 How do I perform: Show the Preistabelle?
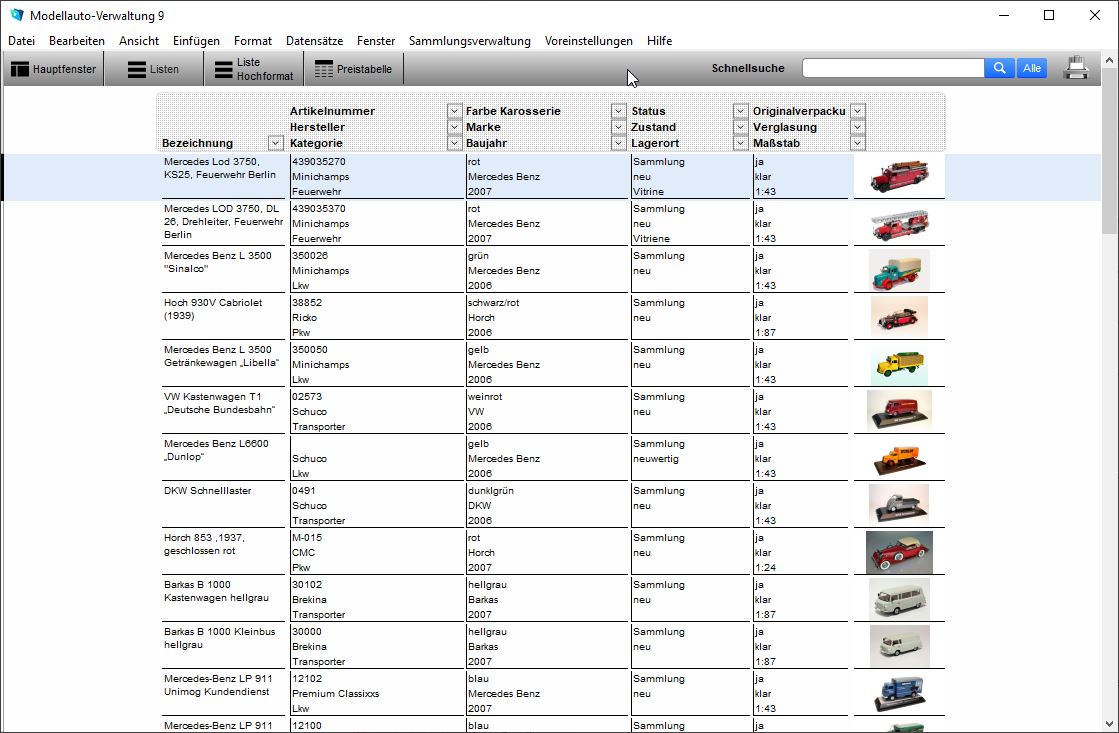pos(353,68)
